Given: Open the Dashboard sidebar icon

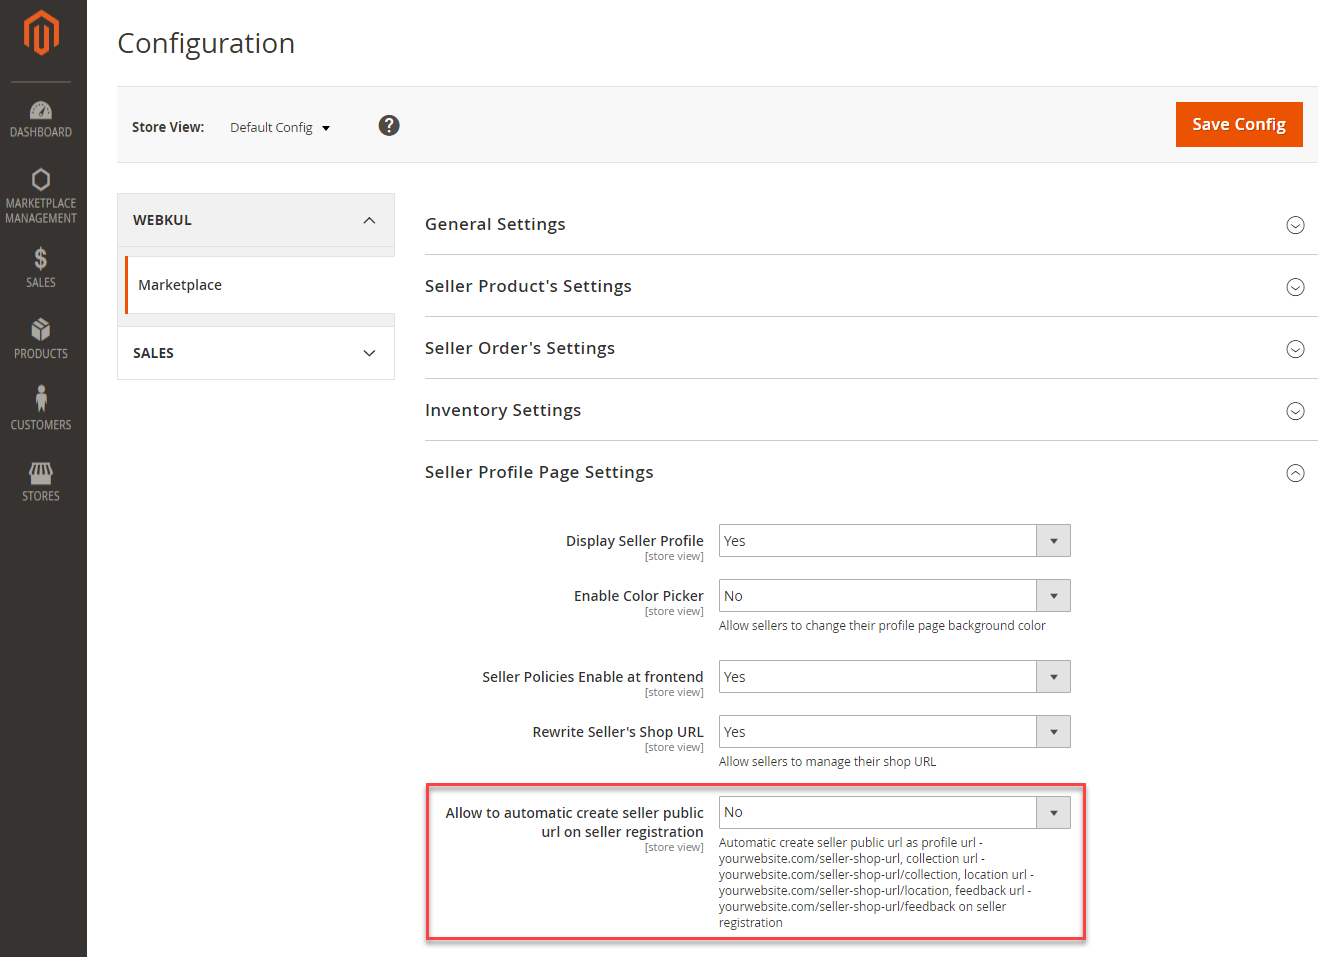Looking at the screenshot, I should click(41, 119).
